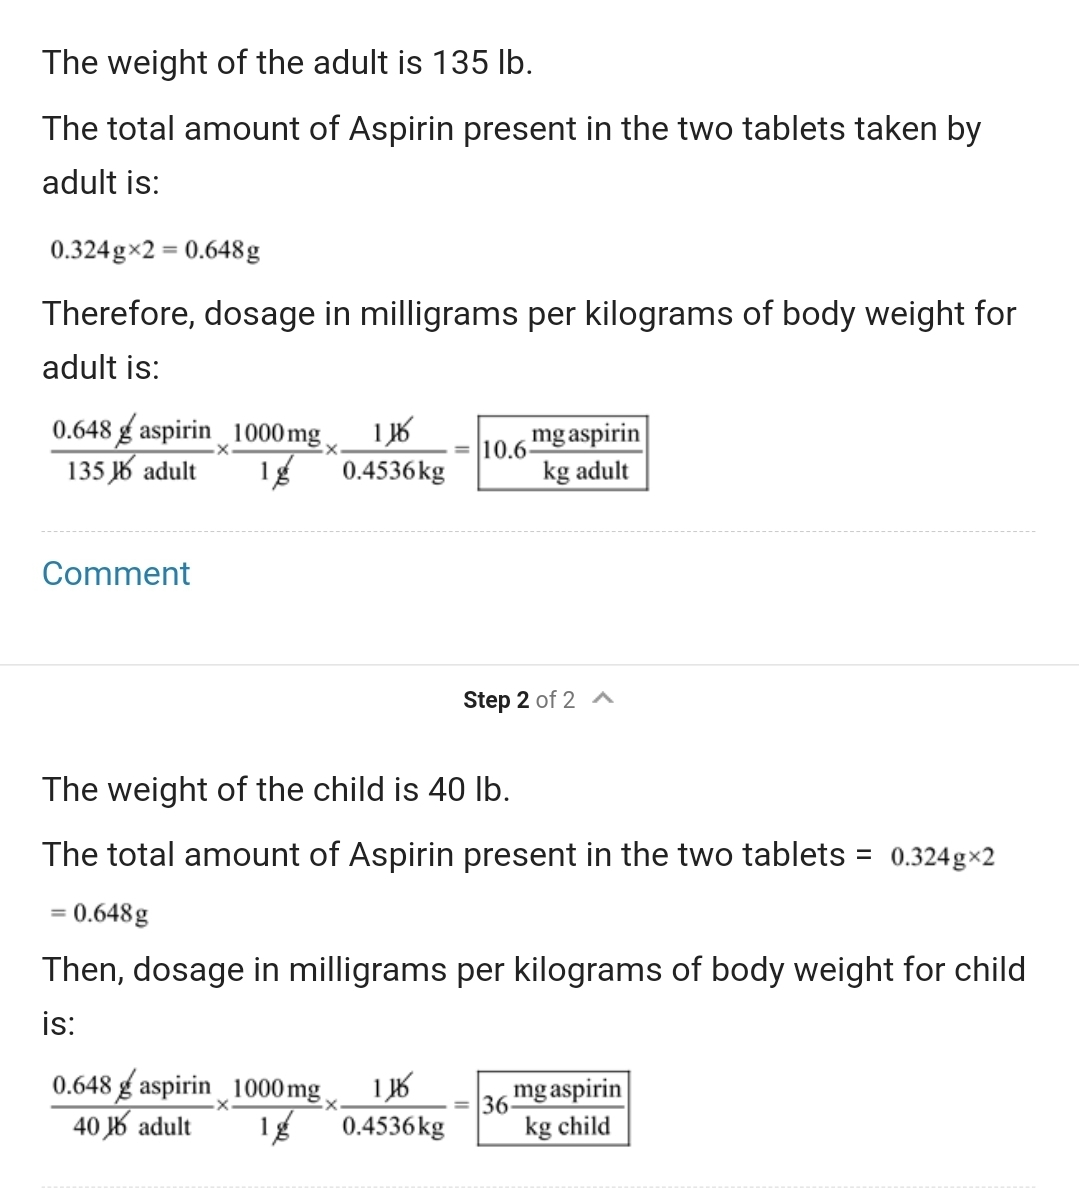Click the 1 lb per 0.4536kg factor in the adult equation

click(393, 452)
